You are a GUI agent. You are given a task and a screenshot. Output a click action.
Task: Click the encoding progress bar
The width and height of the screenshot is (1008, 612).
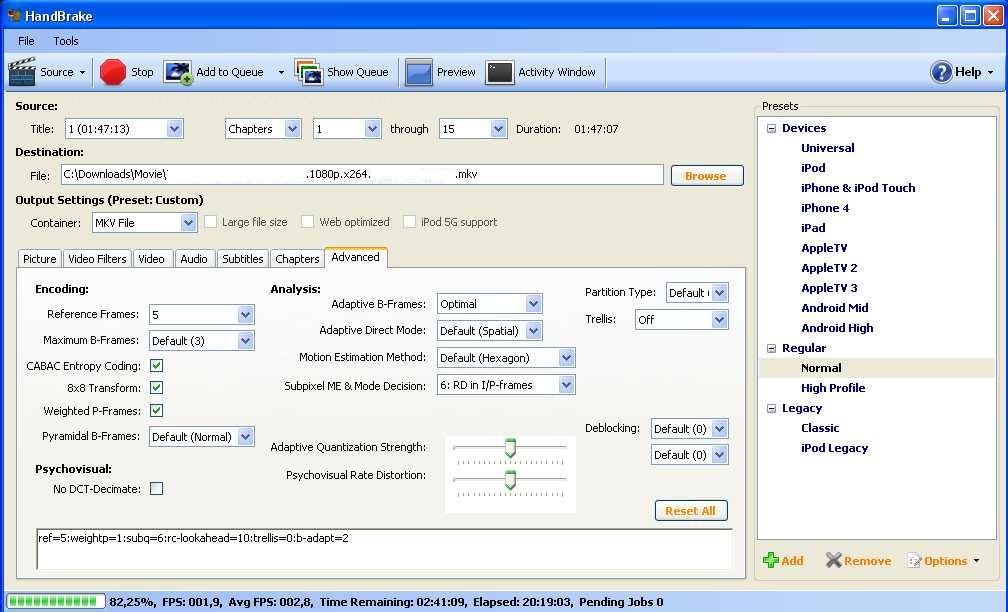pyautogui.click(x=55, y=602)
